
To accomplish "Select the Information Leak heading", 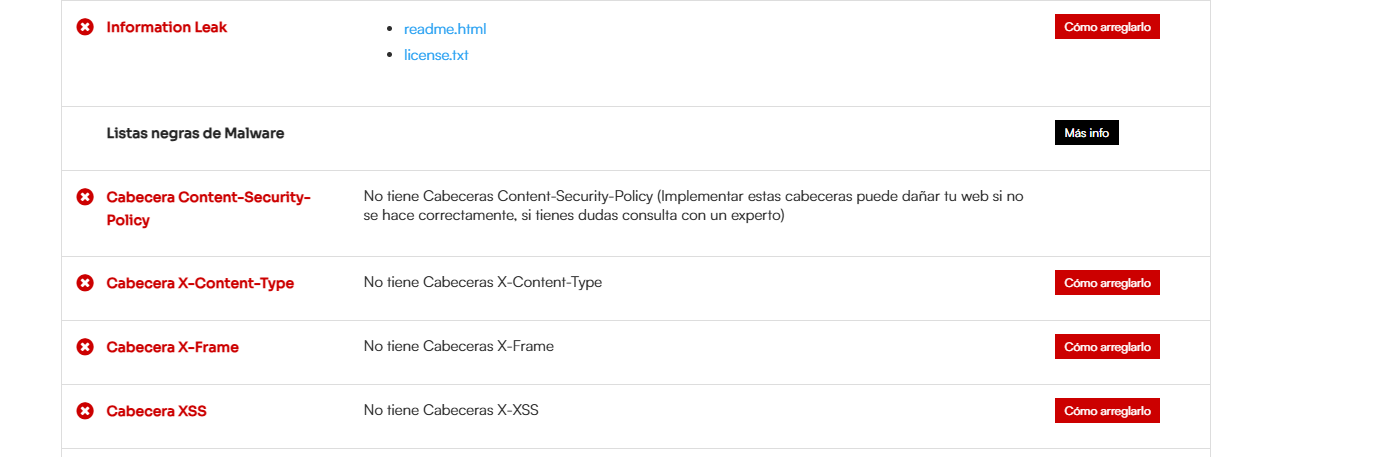I will coord(167,27).
